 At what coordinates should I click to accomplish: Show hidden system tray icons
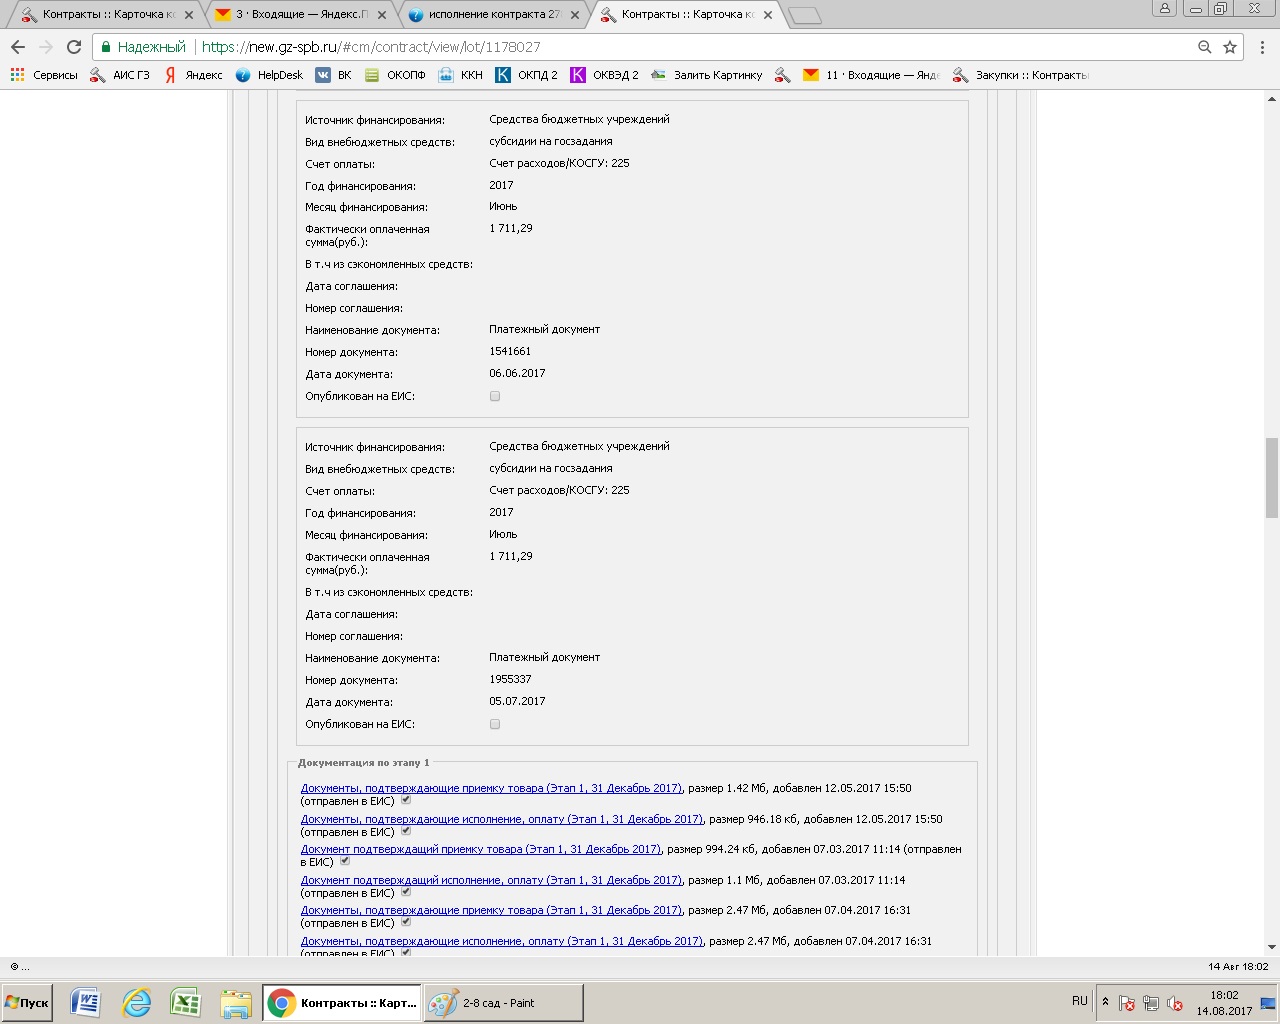1105,1002
